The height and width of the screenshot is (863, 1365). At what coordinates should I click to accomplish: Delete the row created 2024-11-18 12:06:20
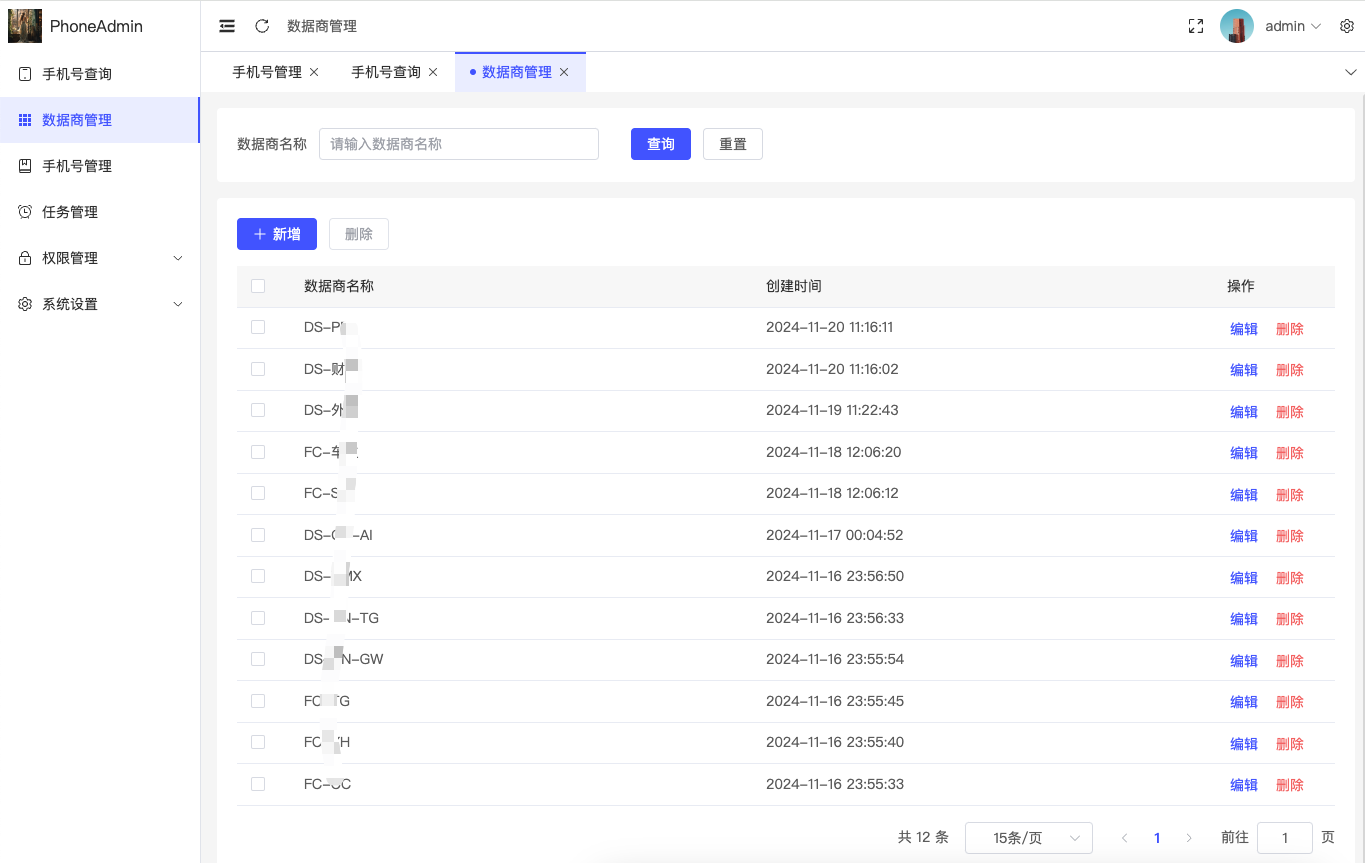tap(1290, 453)
